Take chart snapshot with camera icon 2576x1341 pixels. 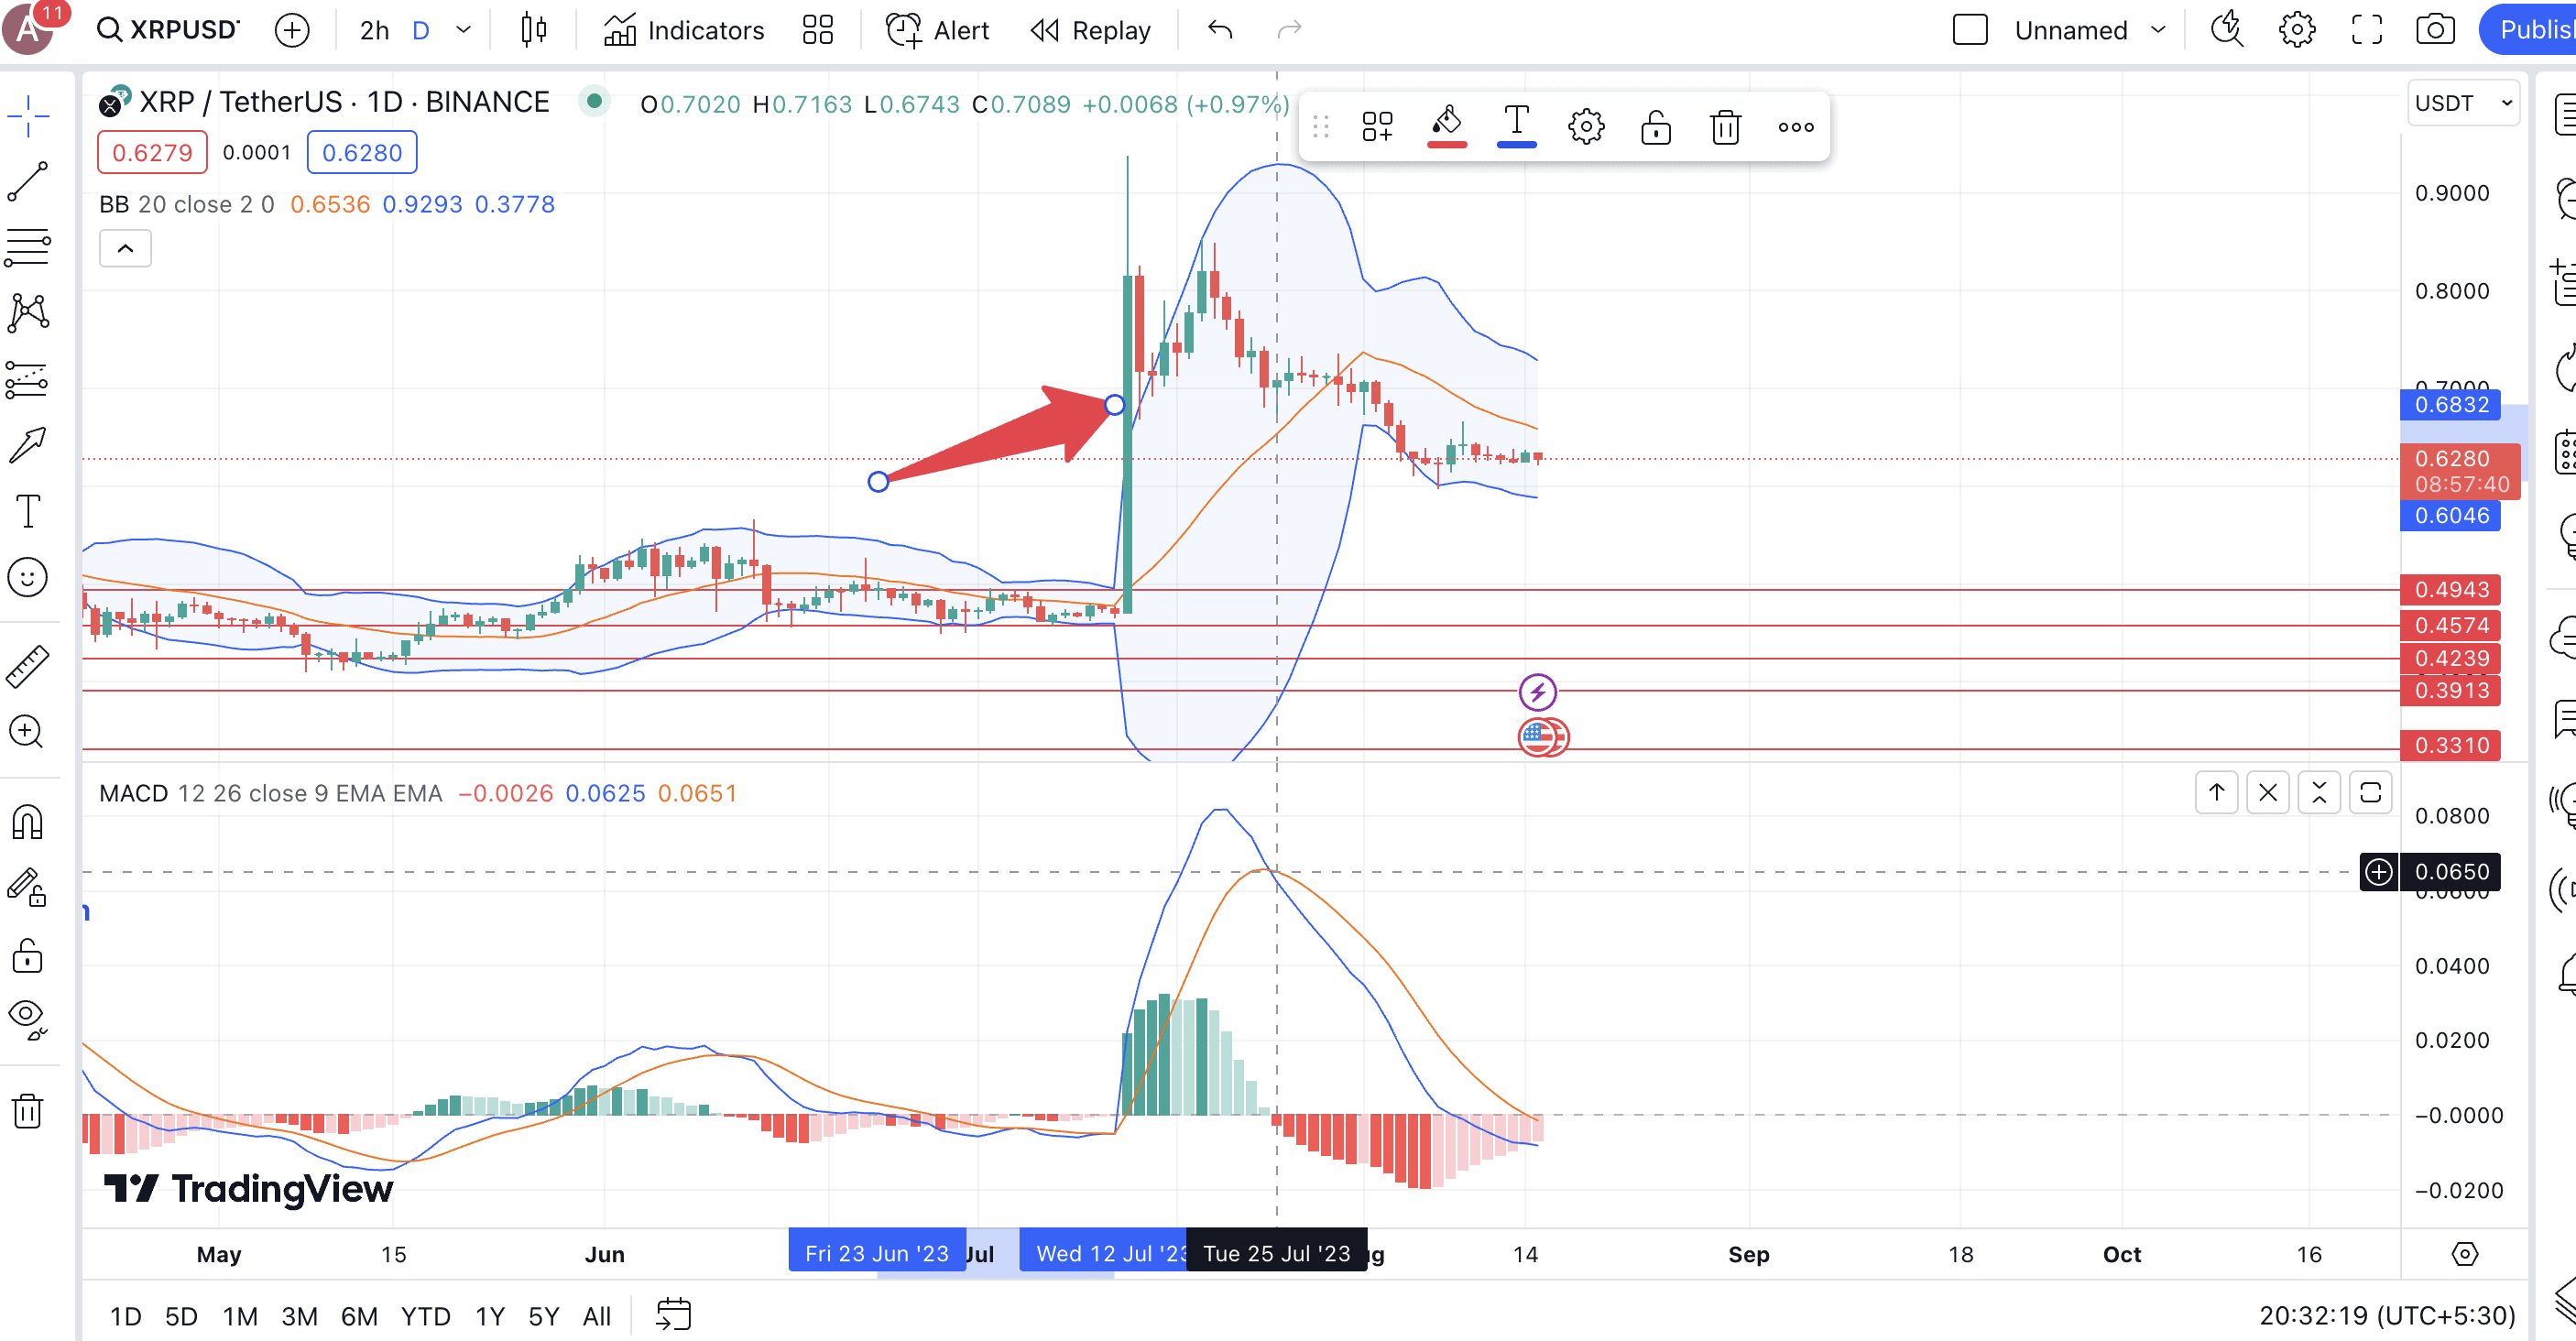pos(2434,30)
